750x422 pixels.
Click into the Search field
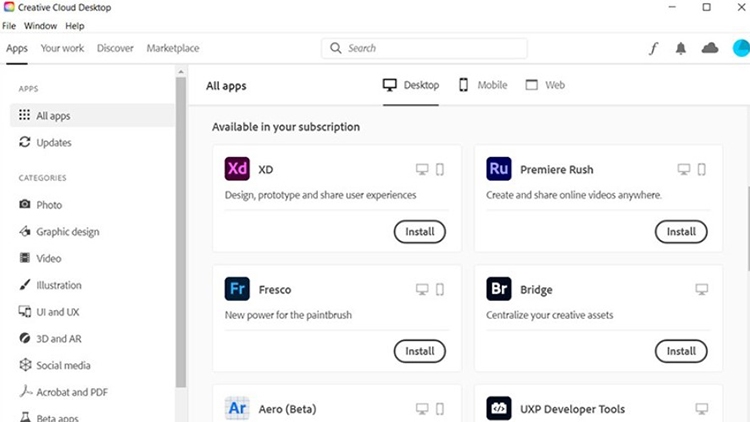pos(424,48)
